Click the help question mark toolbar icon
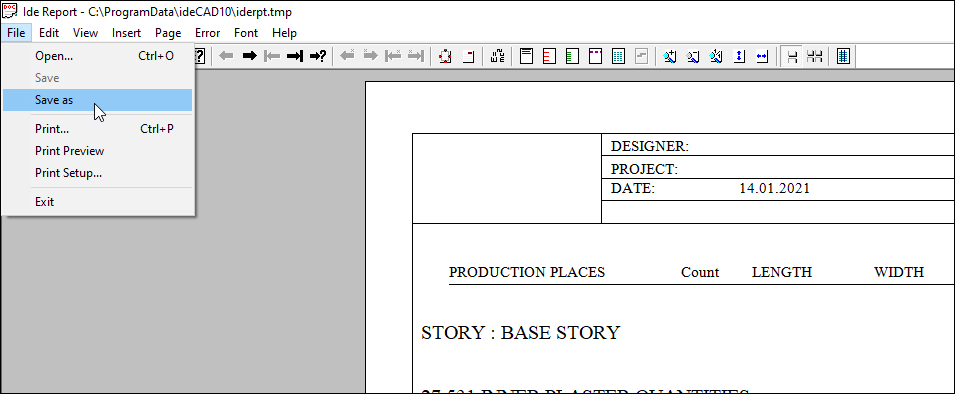Screen dimensions: 955x394 pos(200,57)
